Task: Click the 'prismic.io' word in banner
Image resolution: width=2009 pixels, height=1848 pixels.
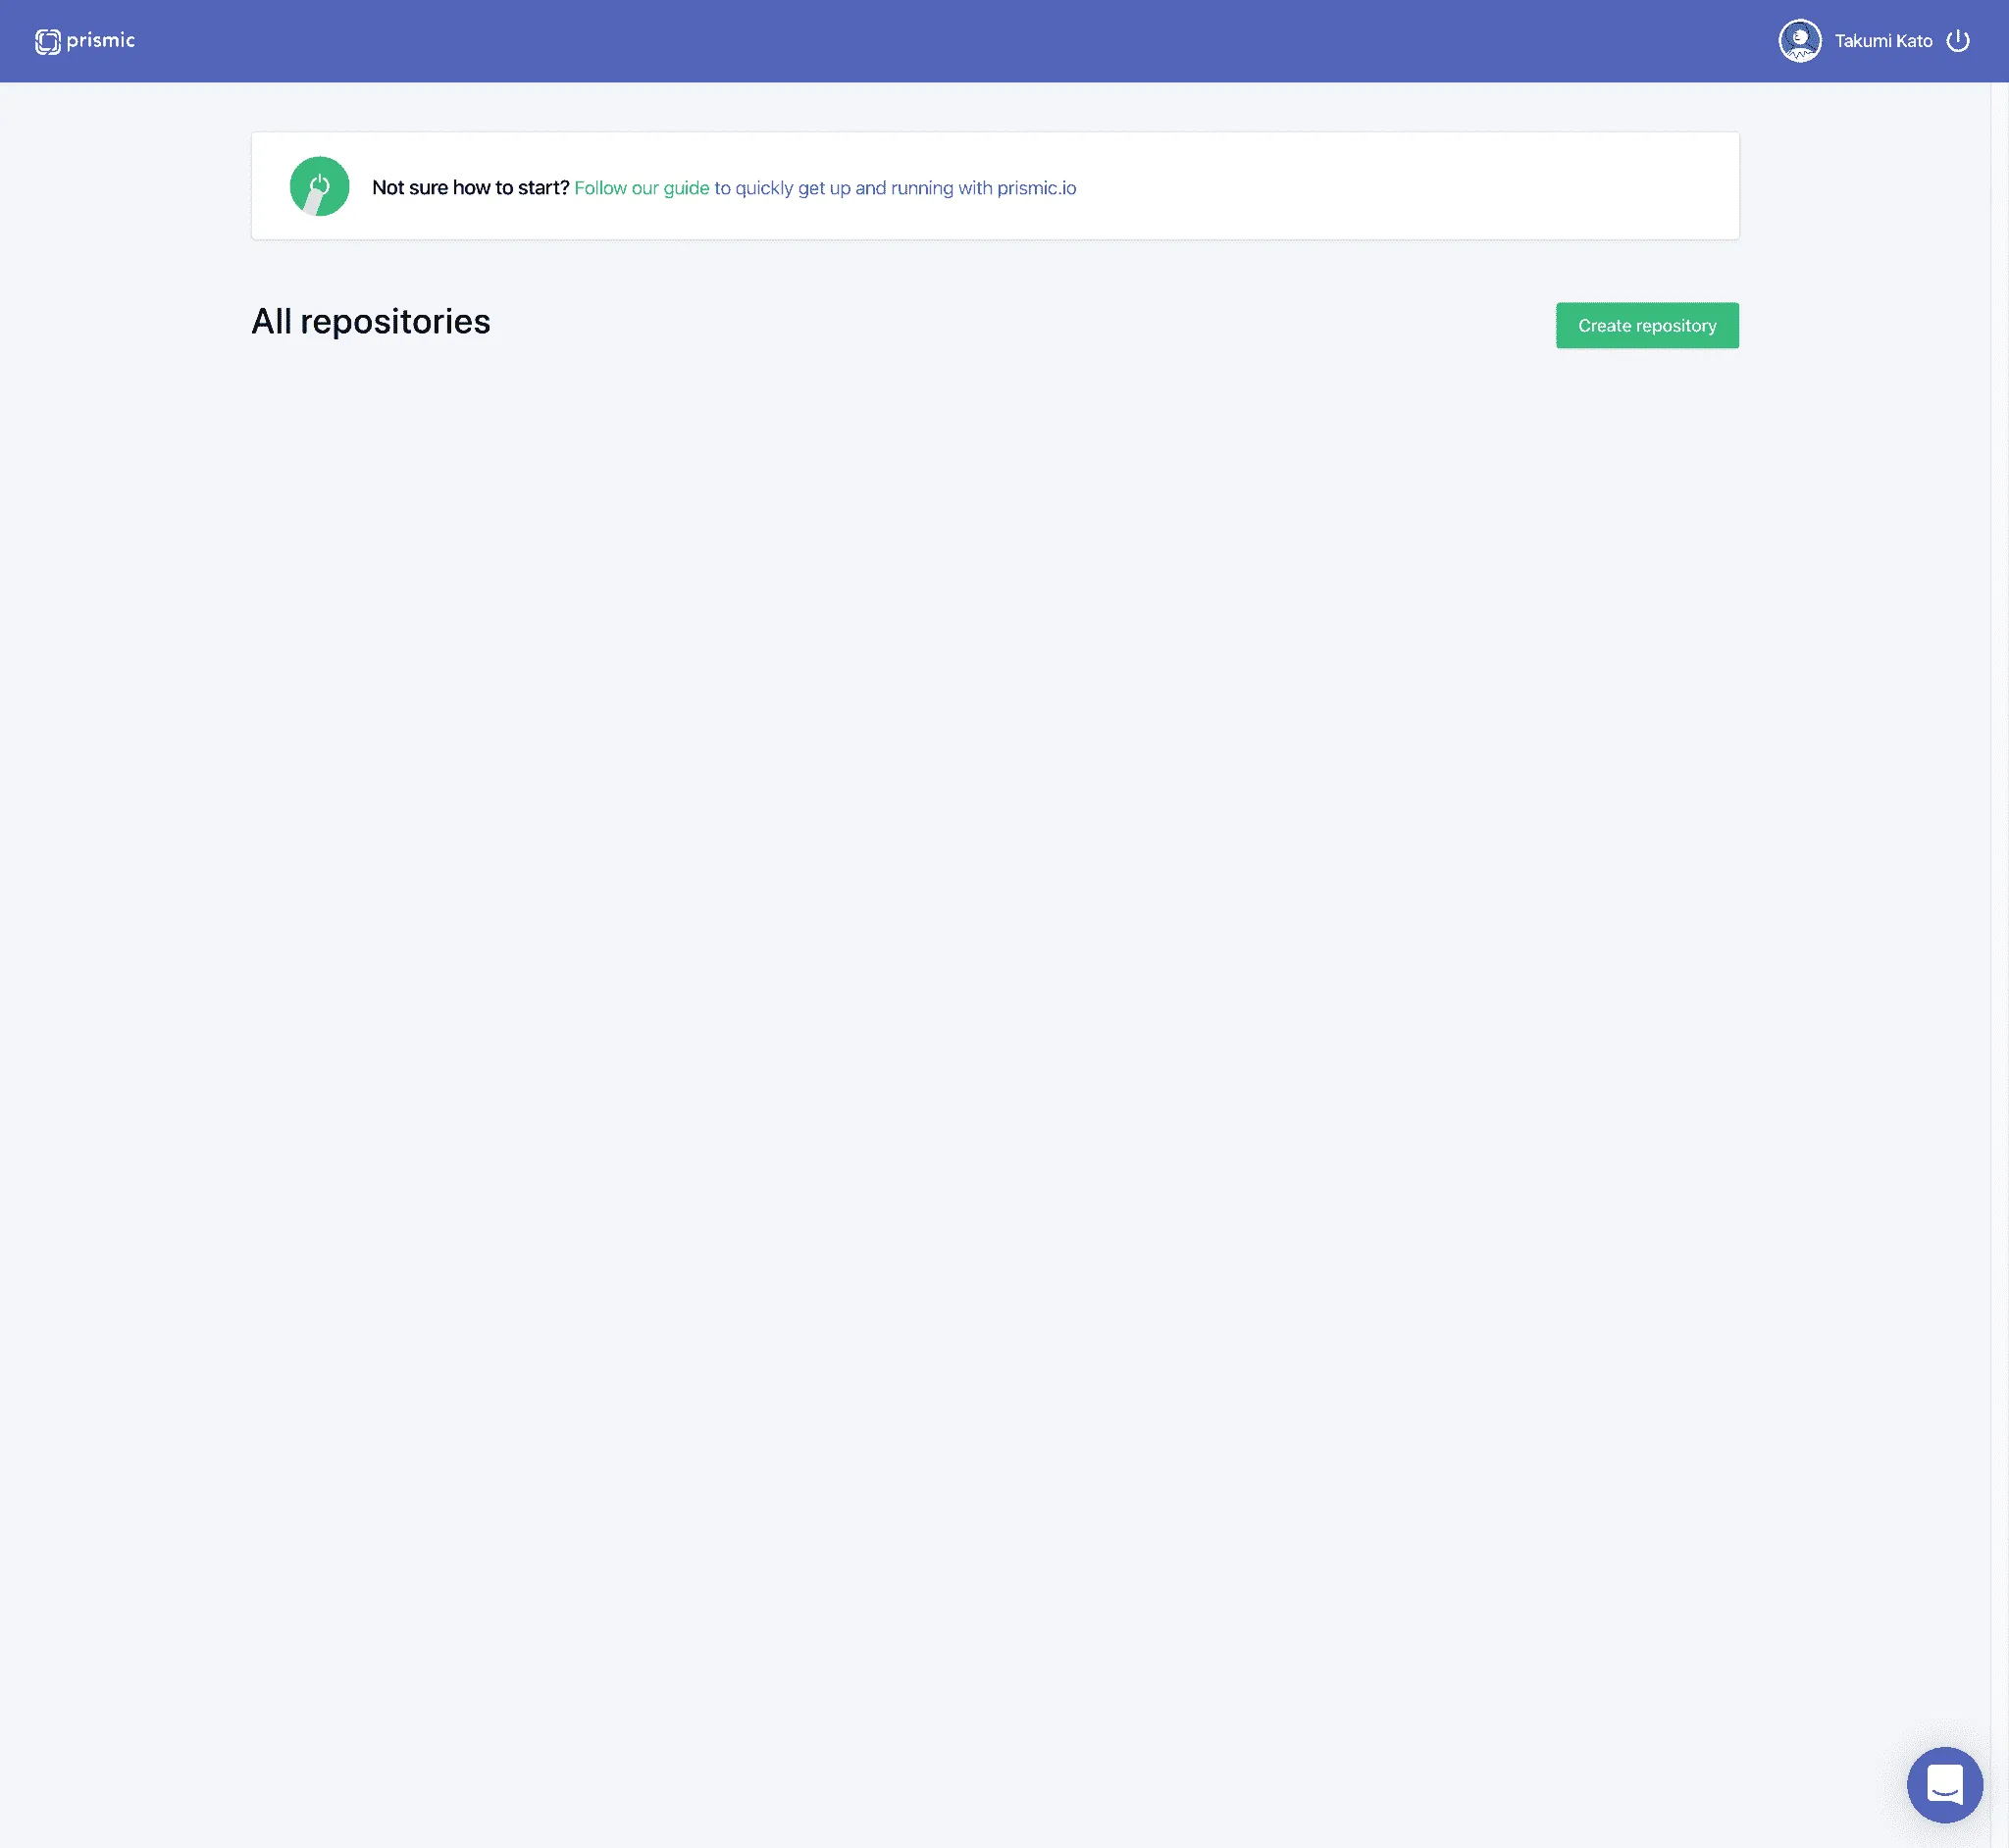Action: pos(1036,188)
